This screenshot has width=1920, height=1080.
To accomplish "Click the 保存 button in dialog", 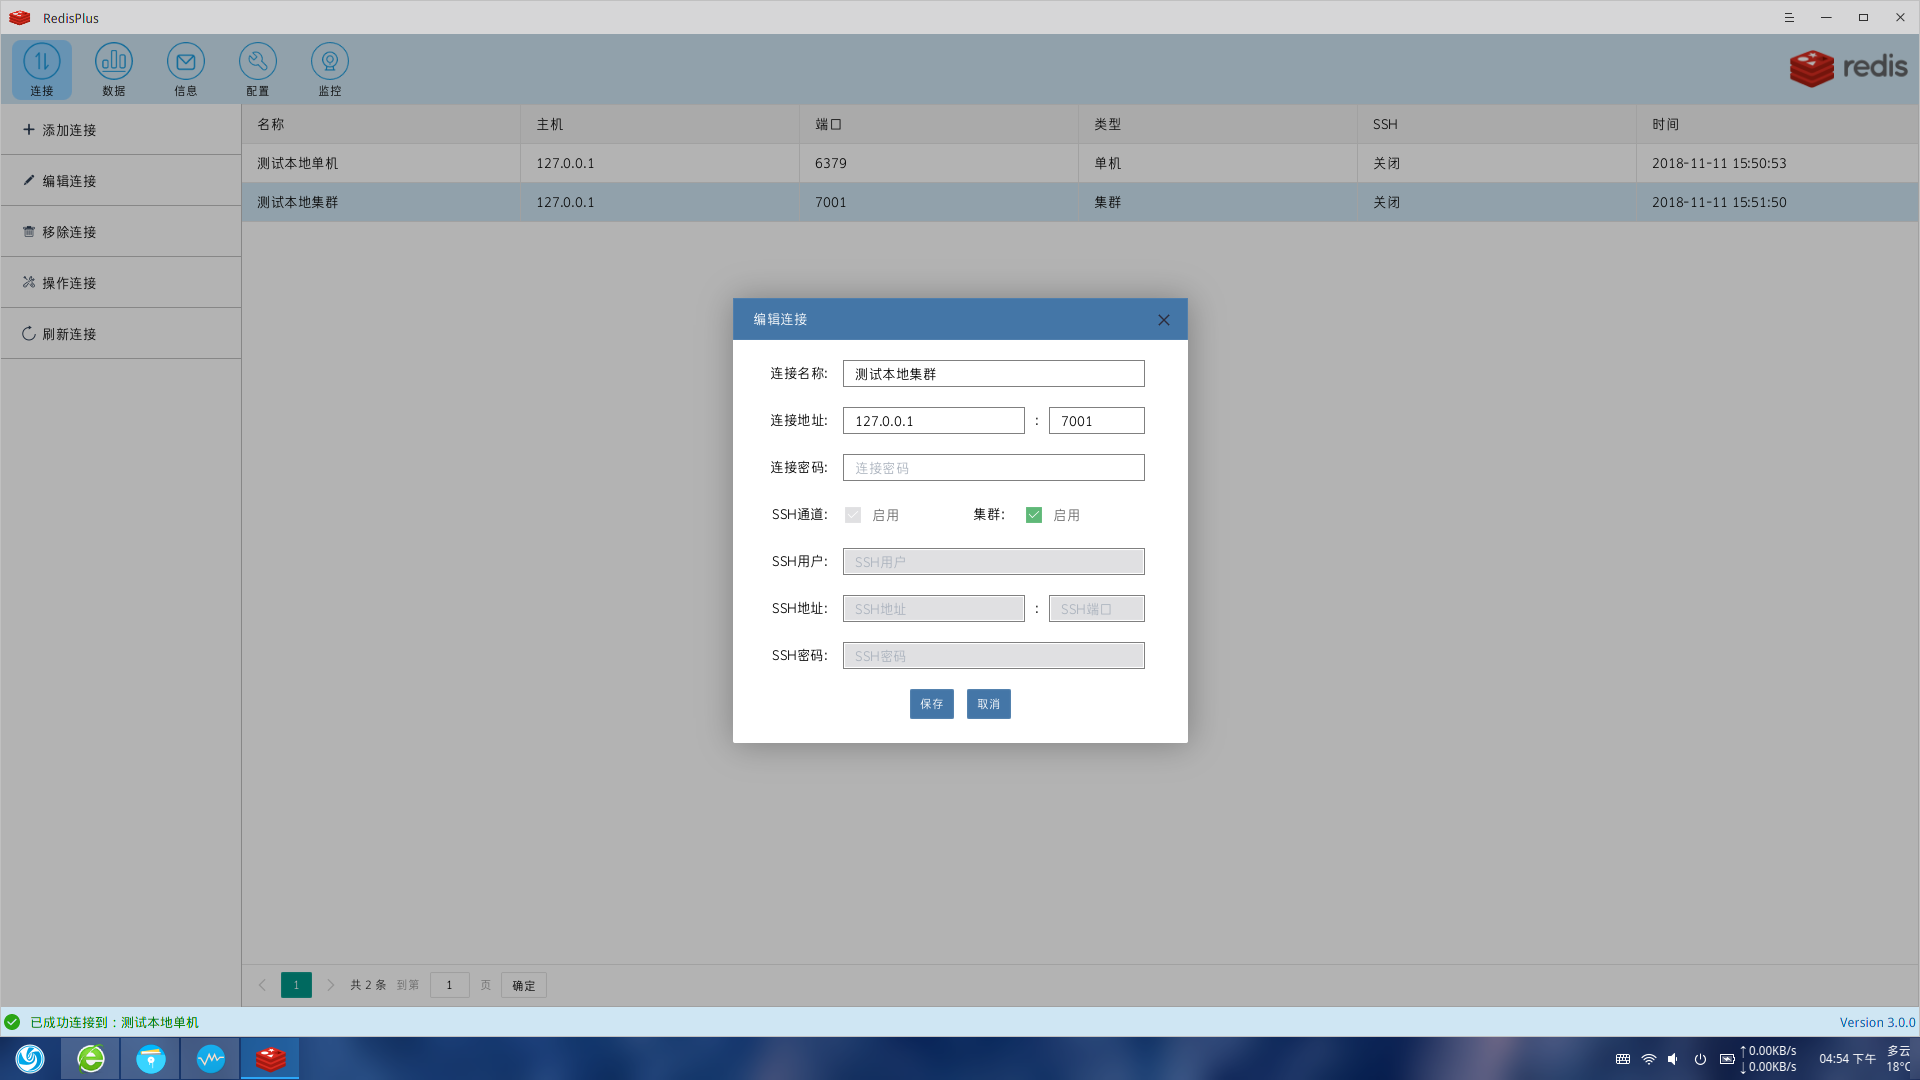I will (931, 704).
